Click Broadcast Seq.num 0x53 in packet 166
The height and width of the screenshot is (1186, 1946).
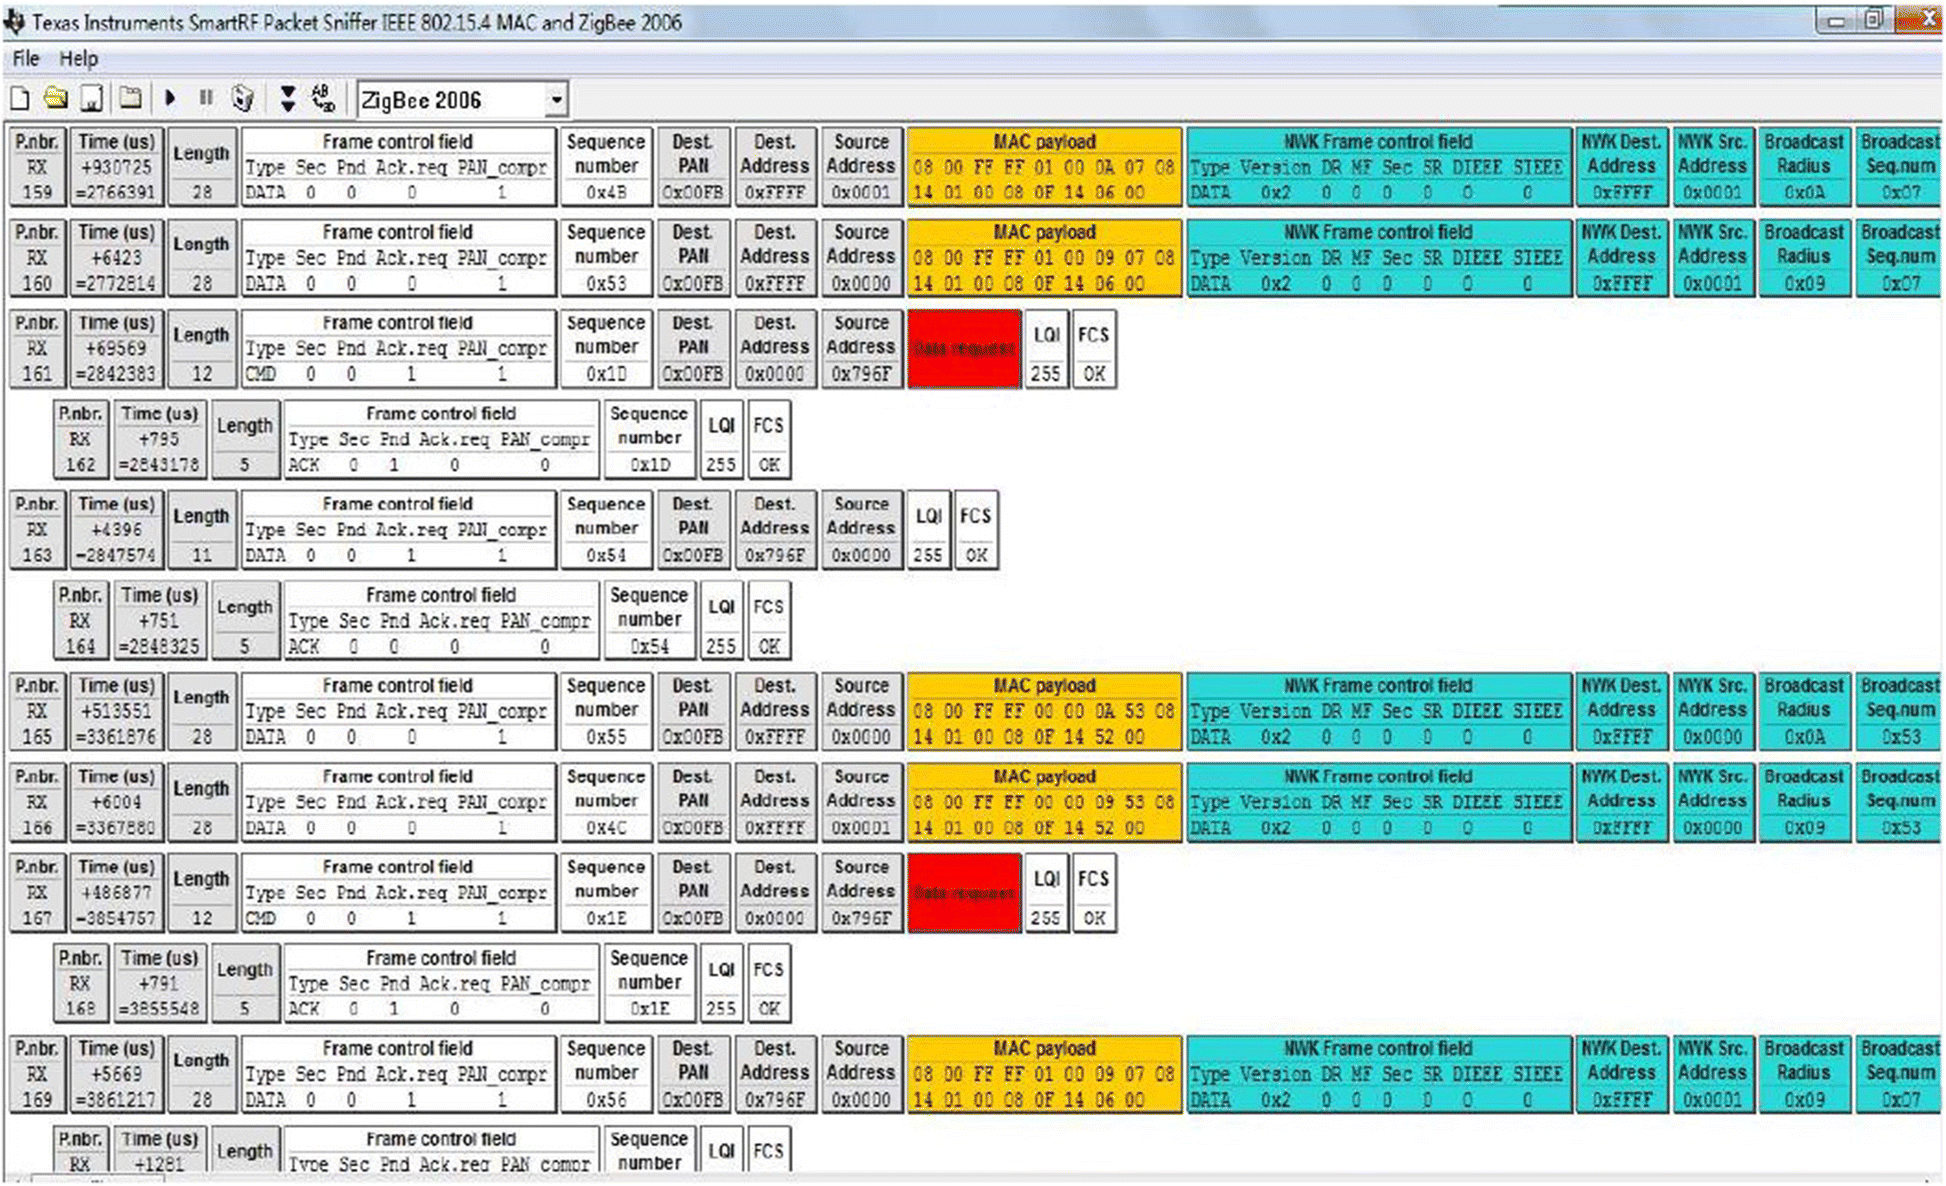1898,802
